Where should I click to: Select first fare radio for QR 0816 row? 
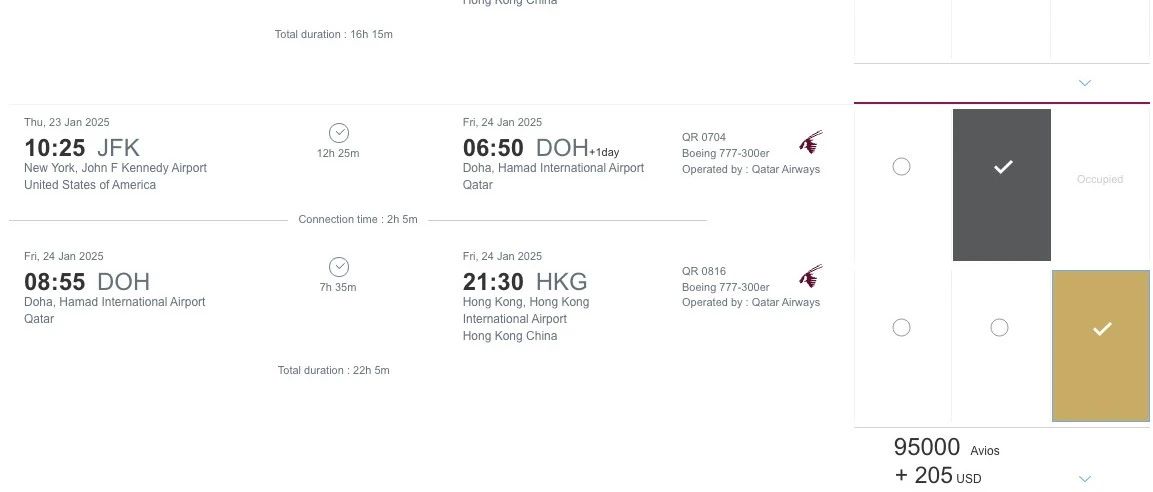901,328
